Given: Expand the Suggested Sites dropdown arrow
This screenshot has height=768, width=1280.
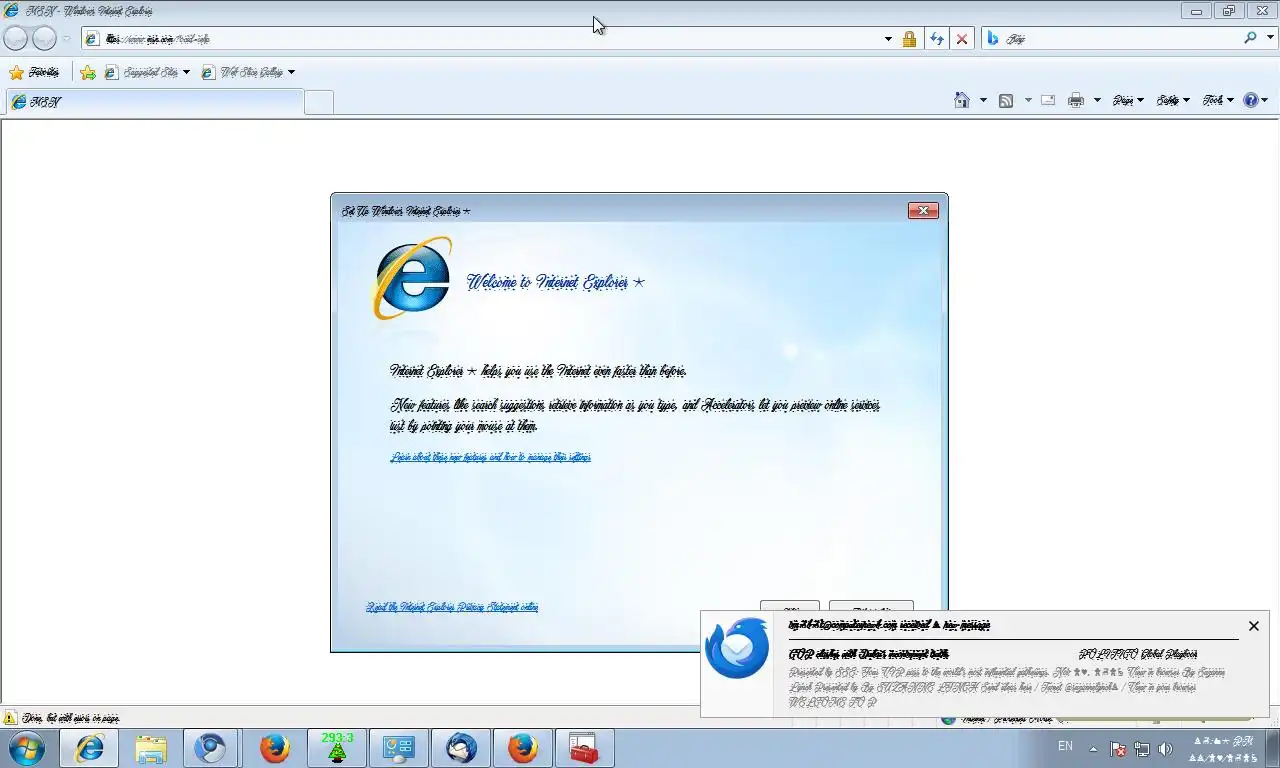Looking at the screenshot, I should point(186,72).
